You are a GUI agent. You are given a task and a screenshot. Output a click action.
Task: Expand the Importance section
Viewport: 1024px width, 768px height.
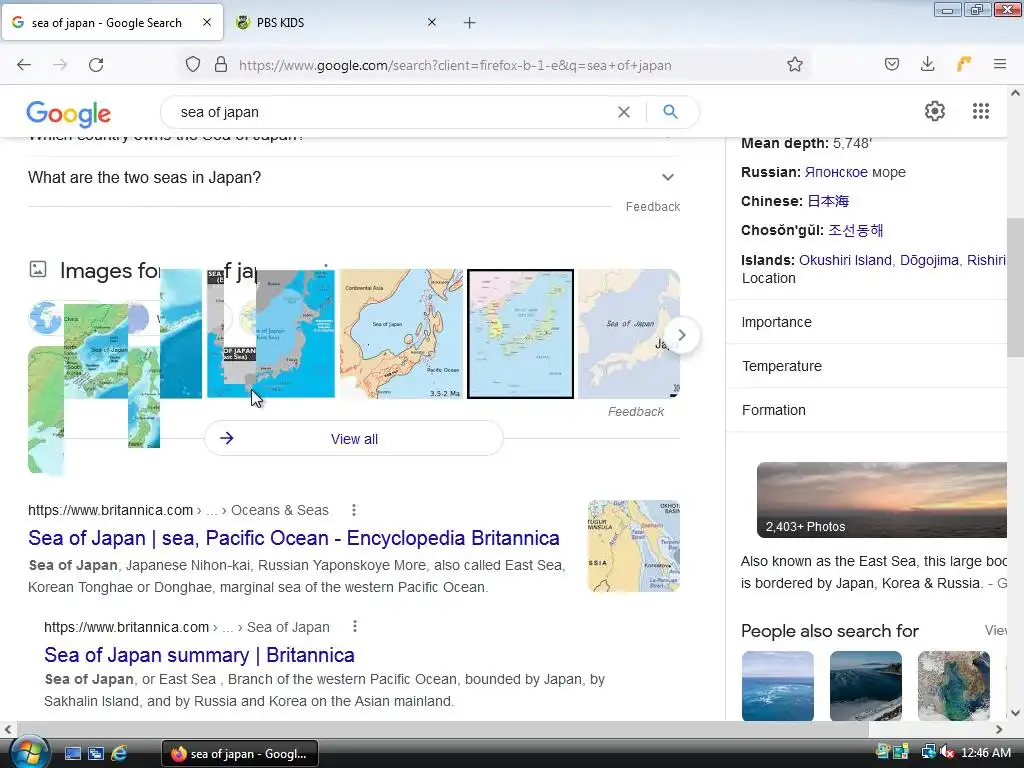(x=866, y=322)
